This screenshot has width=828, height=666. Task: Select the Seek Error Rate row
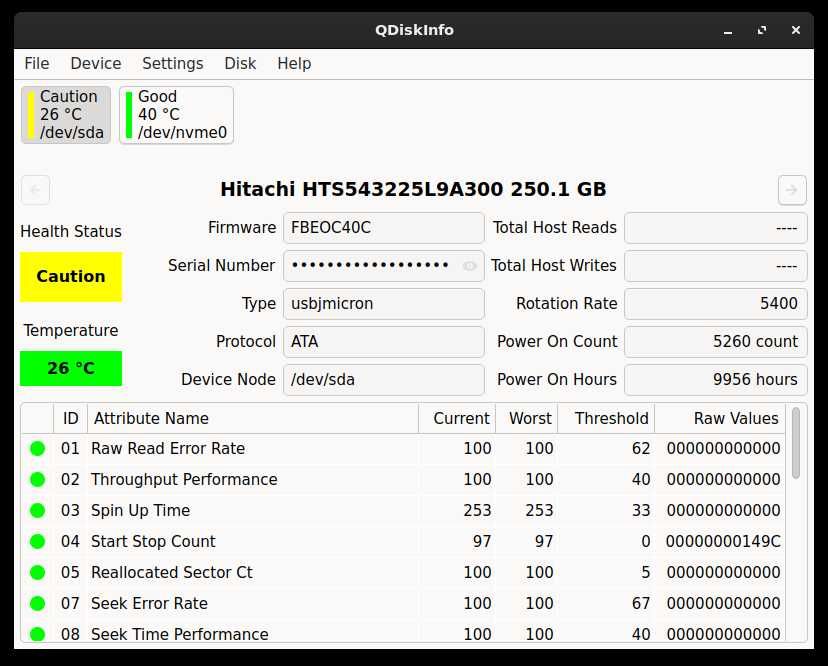(403, 604)
